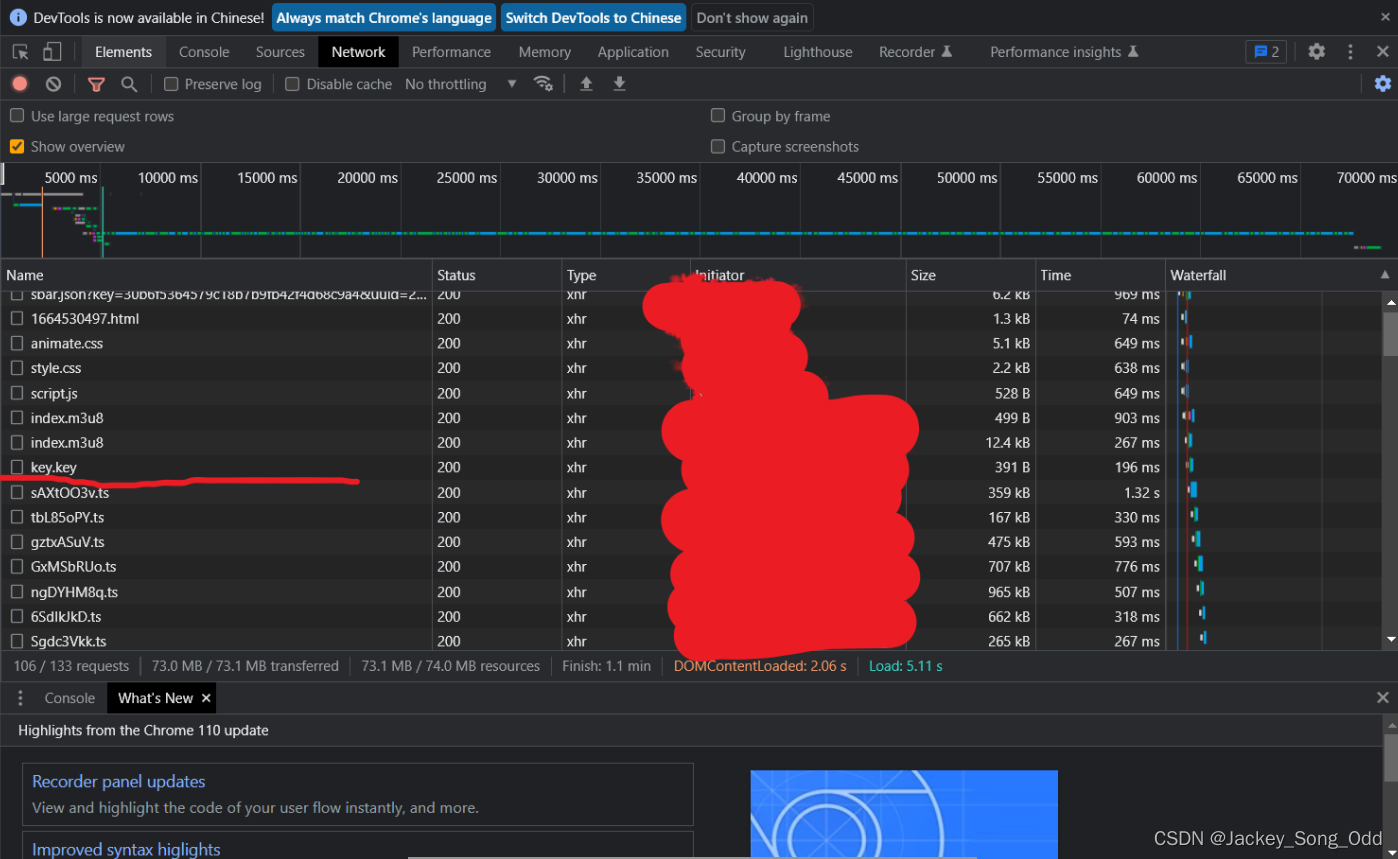The image size is (1398, 859).
Task: Go to the Application tab
Action: [633, 52]
